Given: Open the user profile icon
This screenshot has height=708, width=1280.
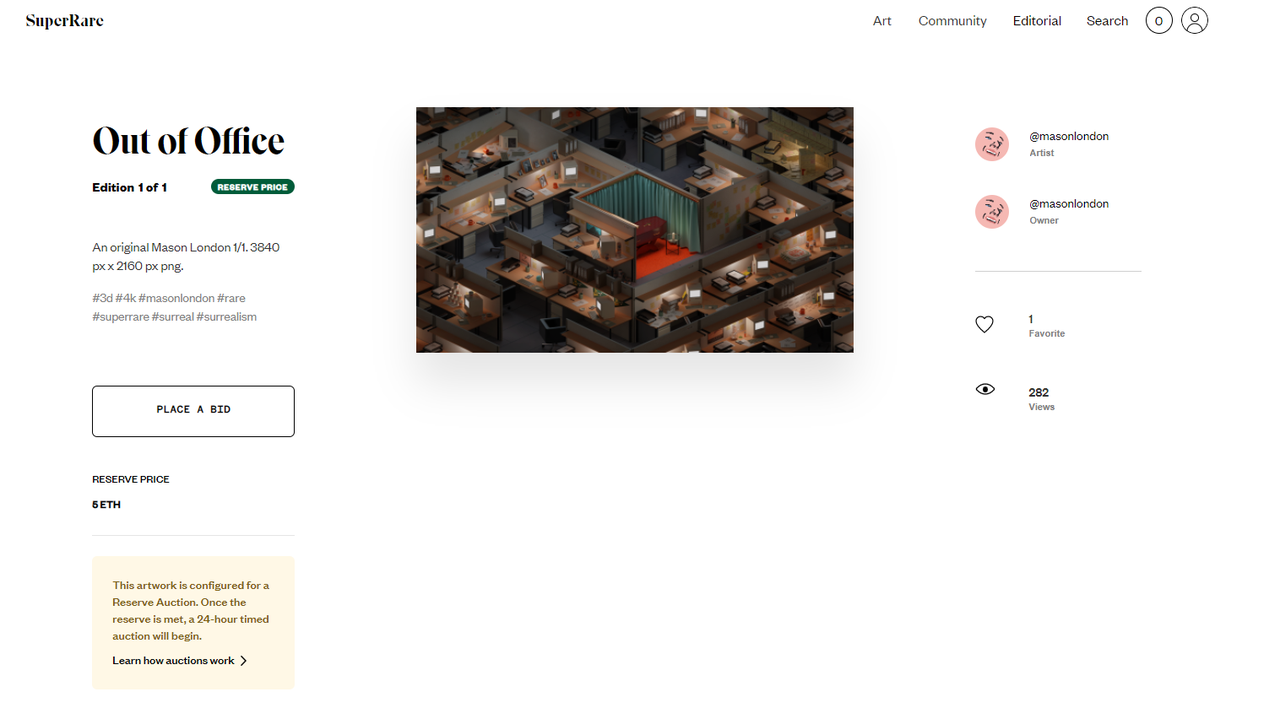Looking at the screenshot, I should click(x=1194, y=20).
